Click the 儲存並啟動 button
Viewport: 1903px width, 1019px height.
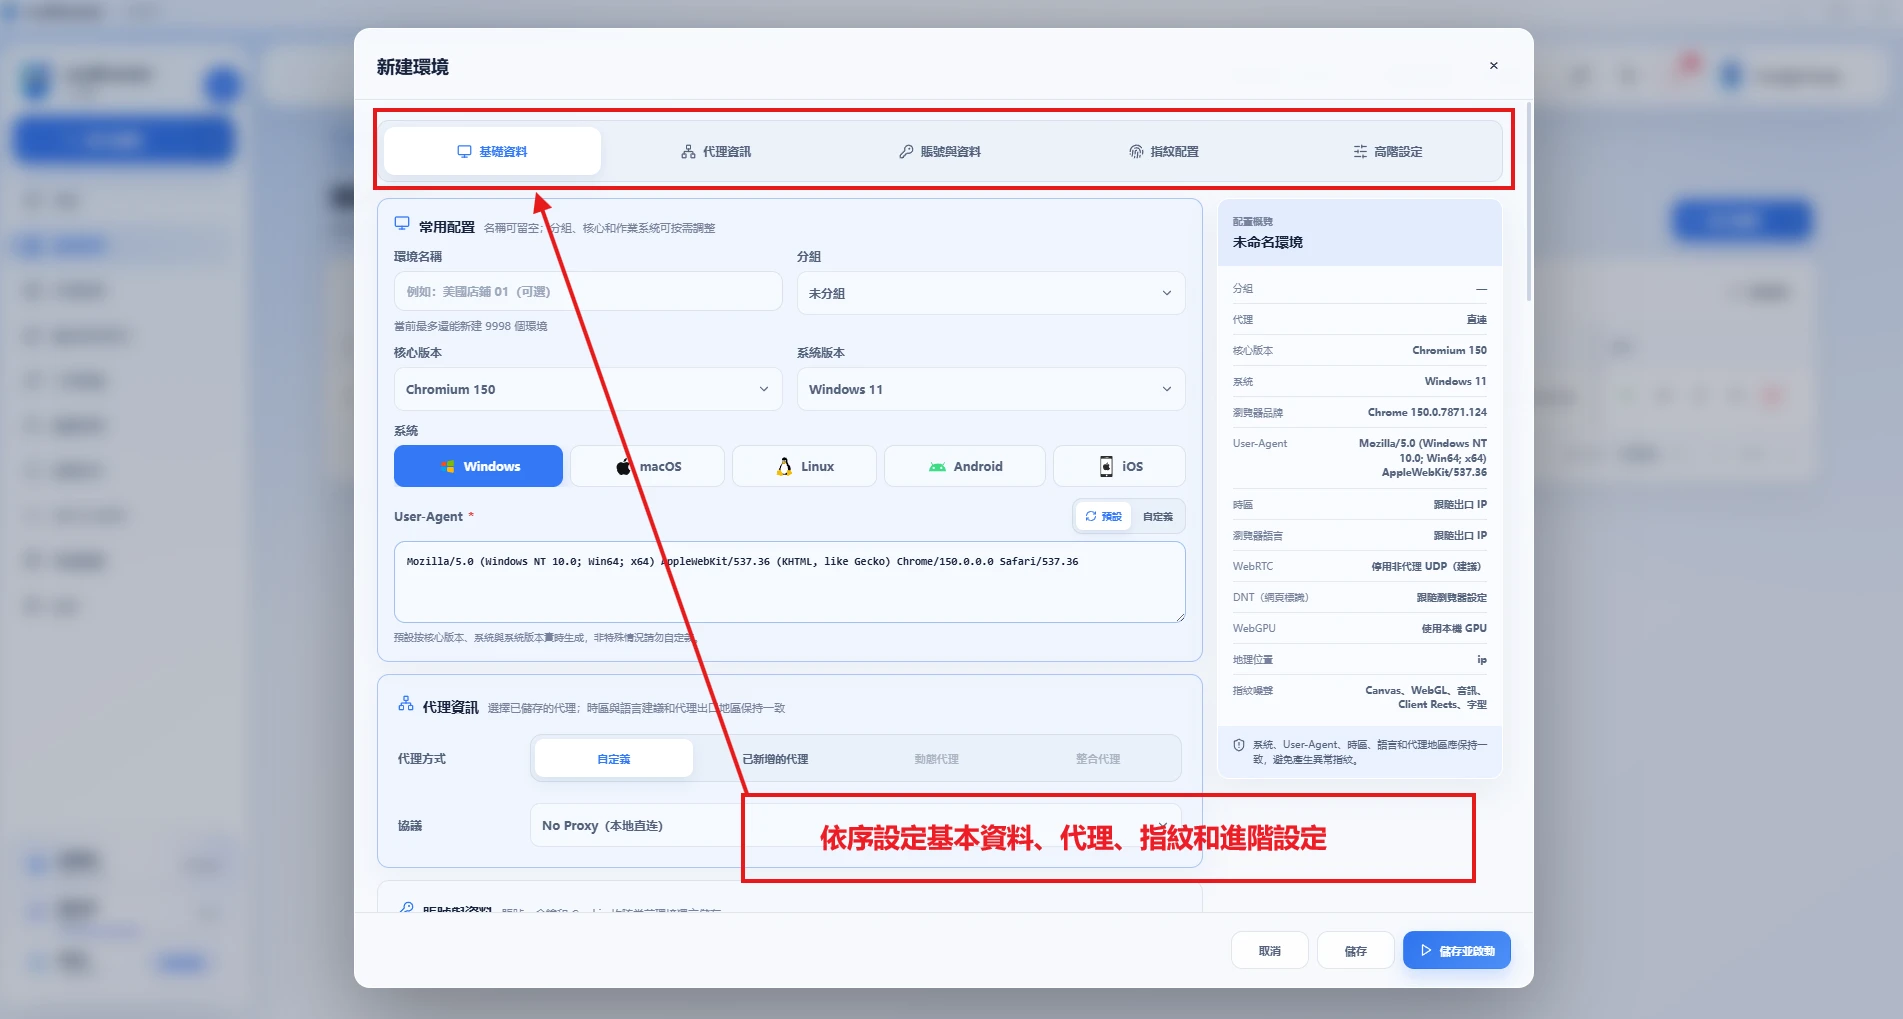coord(1457,950)
